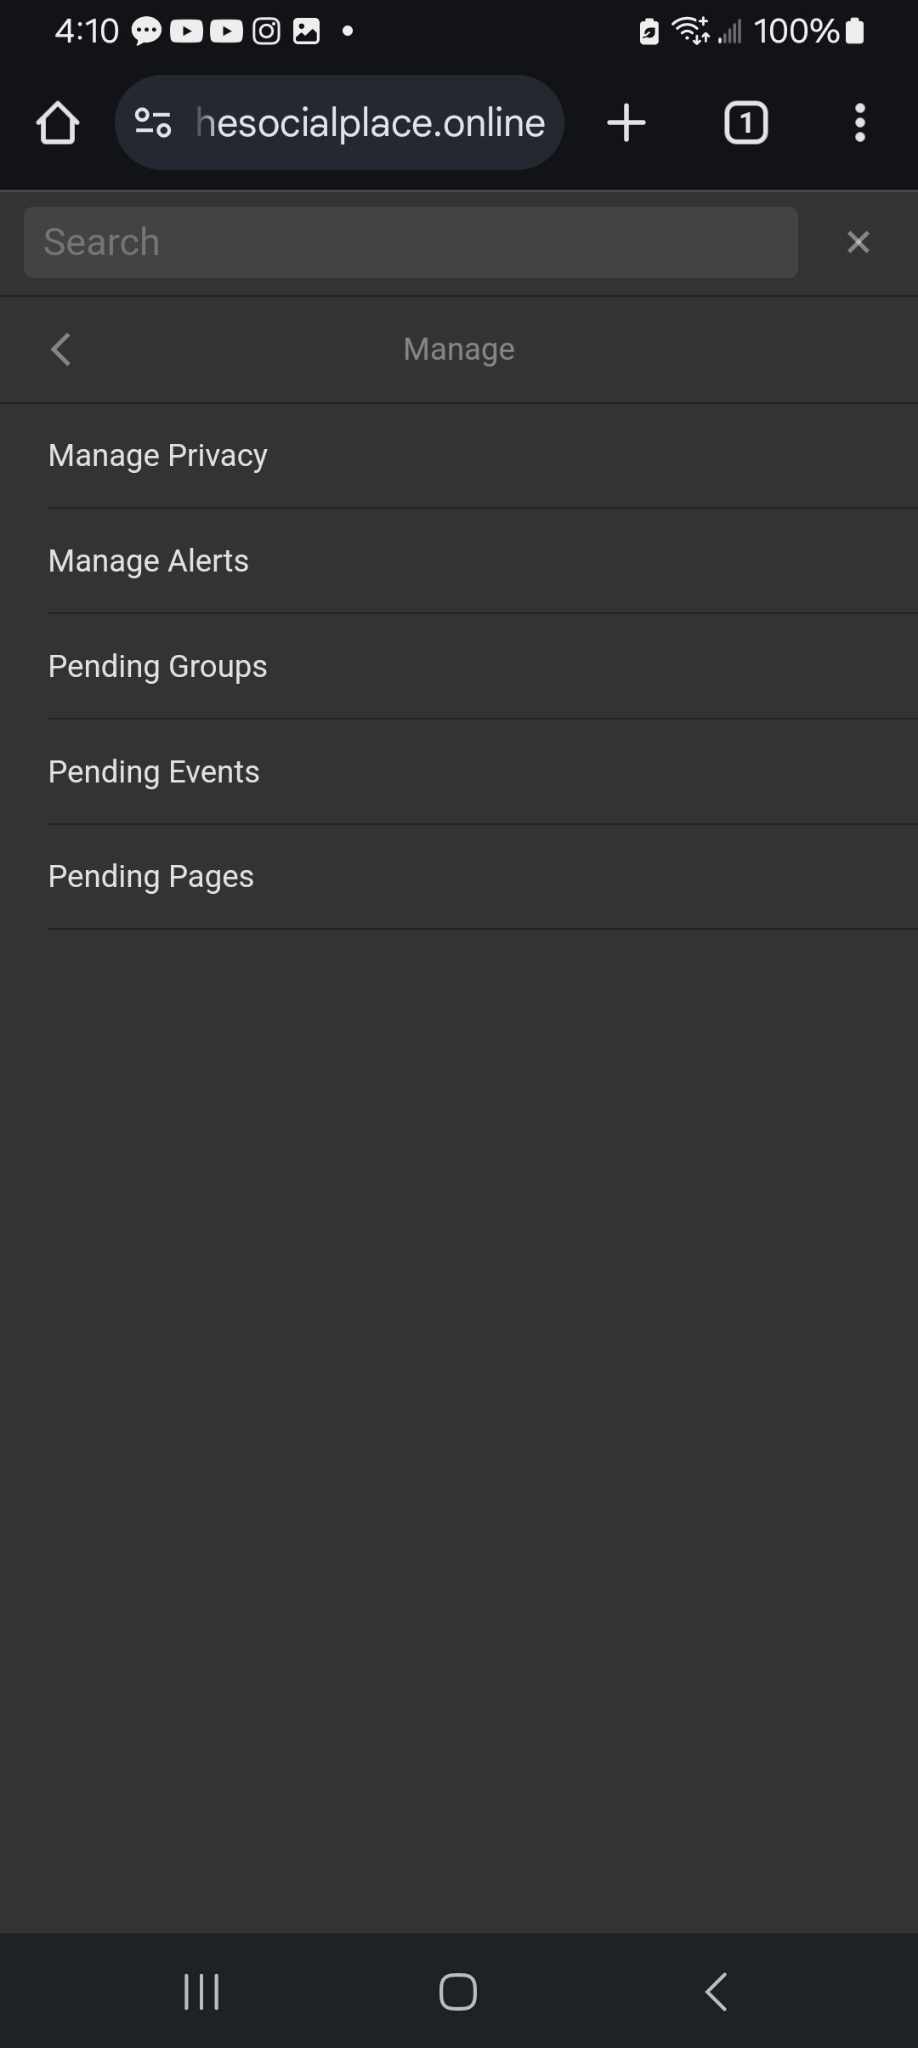
Task: Tap the Search input field
Action: (410, 242)
